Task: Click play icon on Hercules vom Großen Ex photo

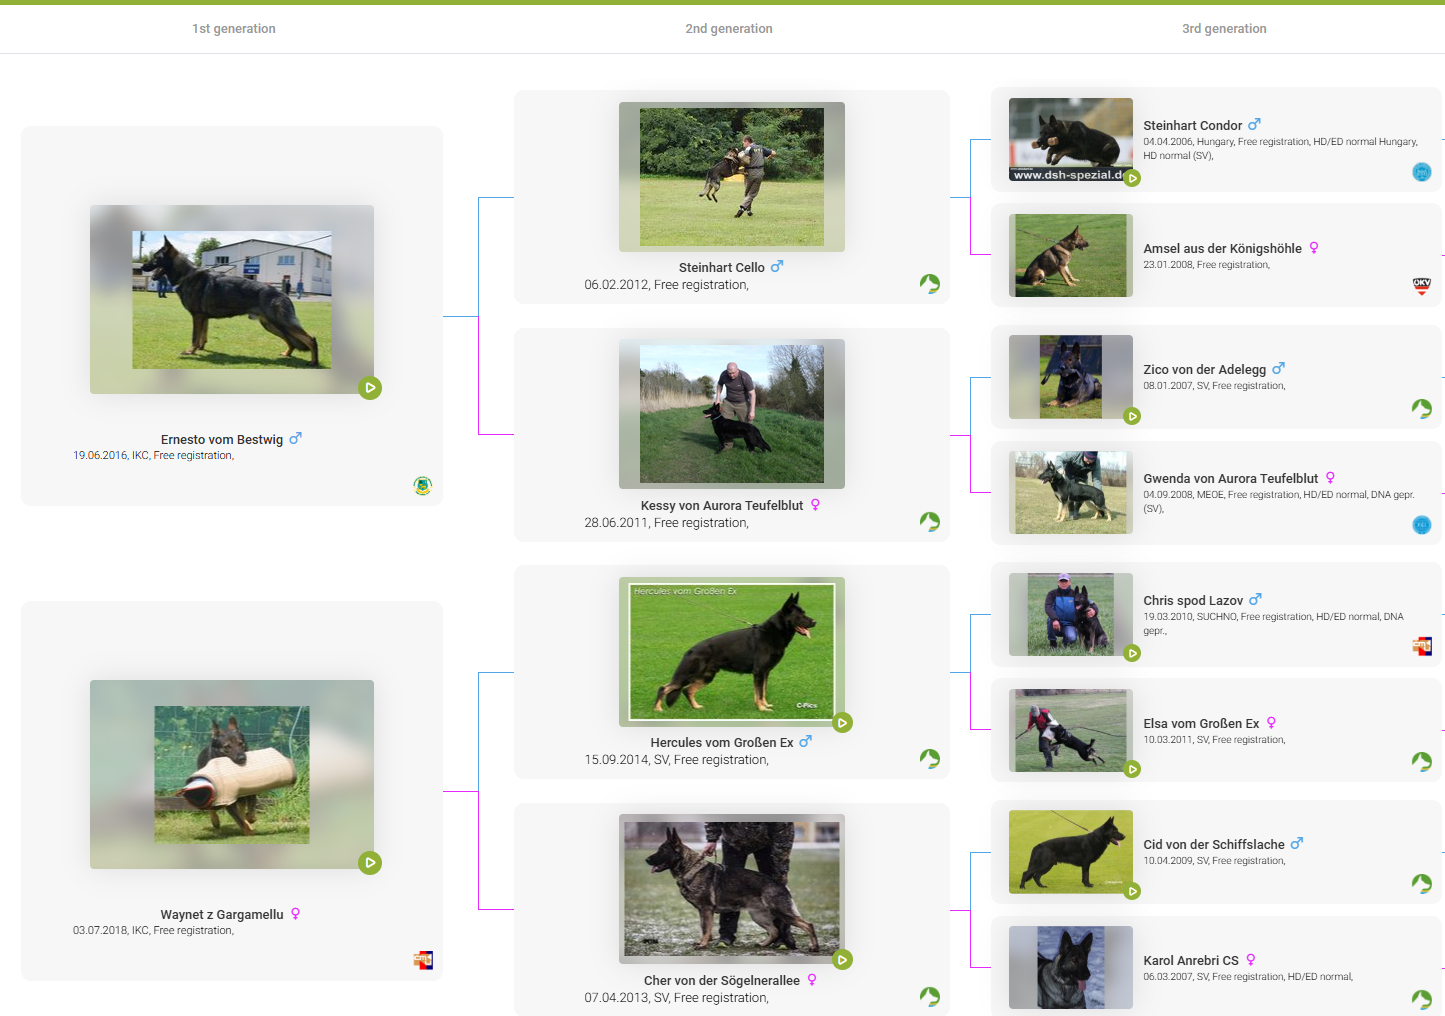Action: point(843,723)
